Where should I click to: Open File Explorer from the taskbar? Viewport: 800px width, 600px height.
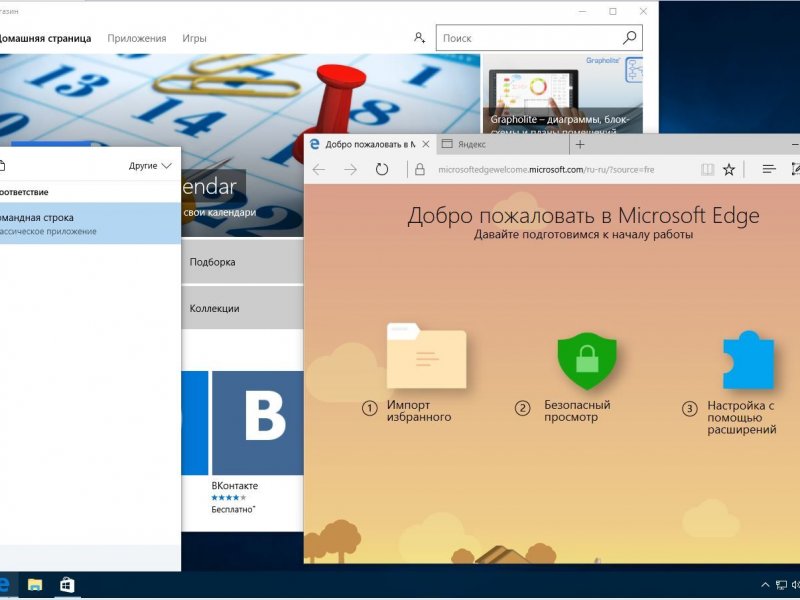[x=35, y=585]
